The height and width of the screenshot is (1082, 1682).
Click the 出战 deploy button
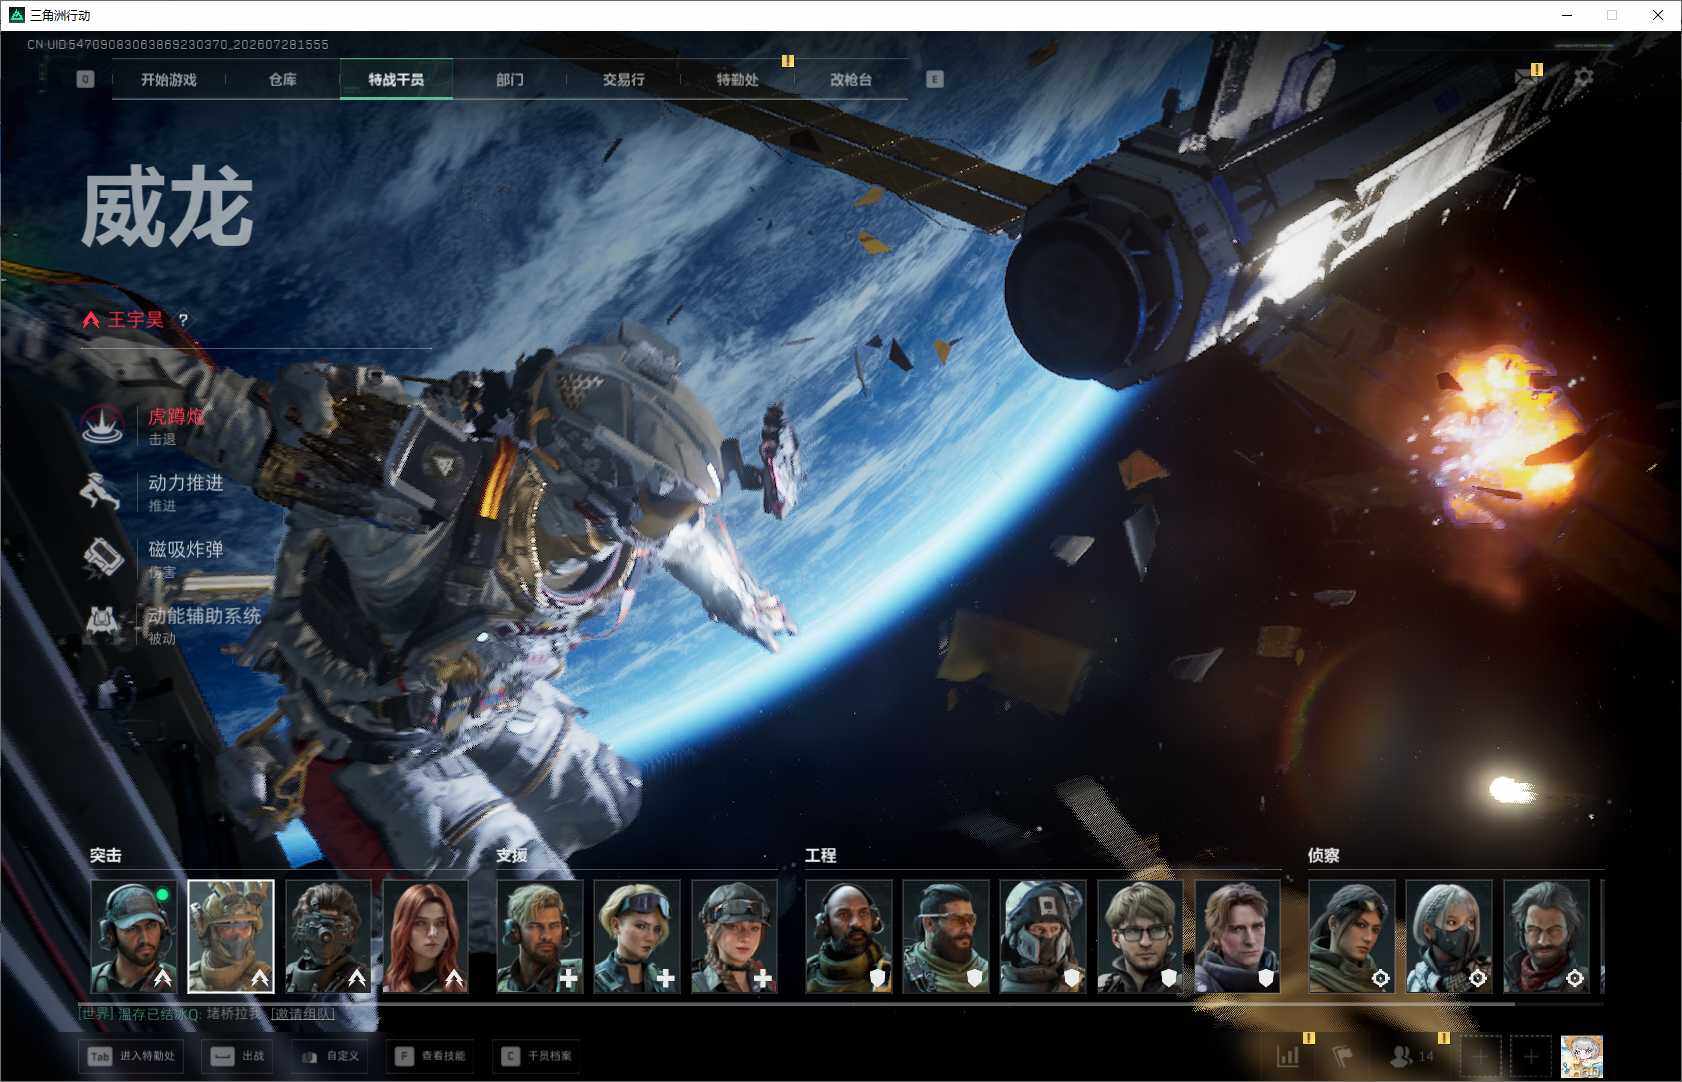coord(238,1056)
